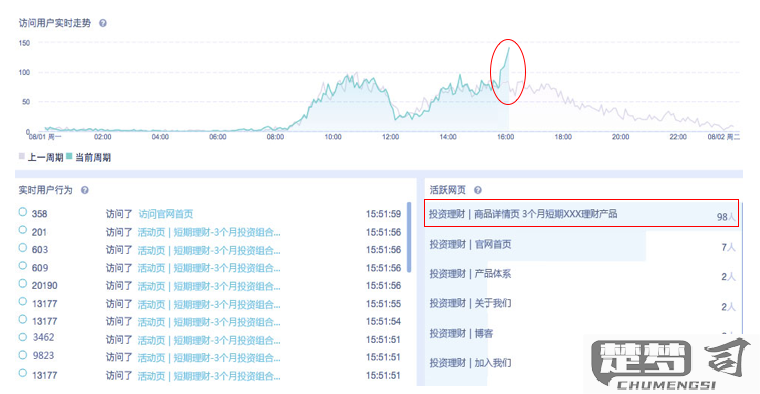Click user ID 609
The width and height of the screenshot is (760, 394).
40,268
